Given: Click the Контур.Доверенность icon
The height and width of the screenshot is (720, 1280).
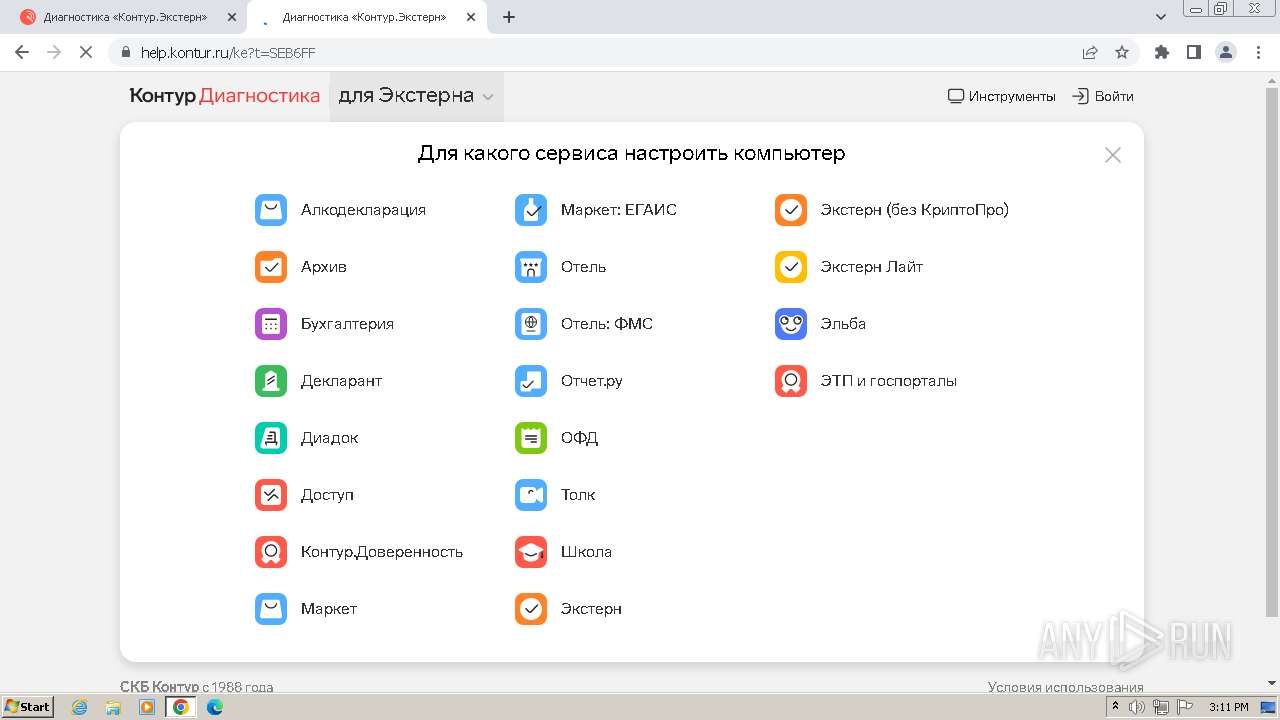Looking at the screenshot, I should click(271, 552).
